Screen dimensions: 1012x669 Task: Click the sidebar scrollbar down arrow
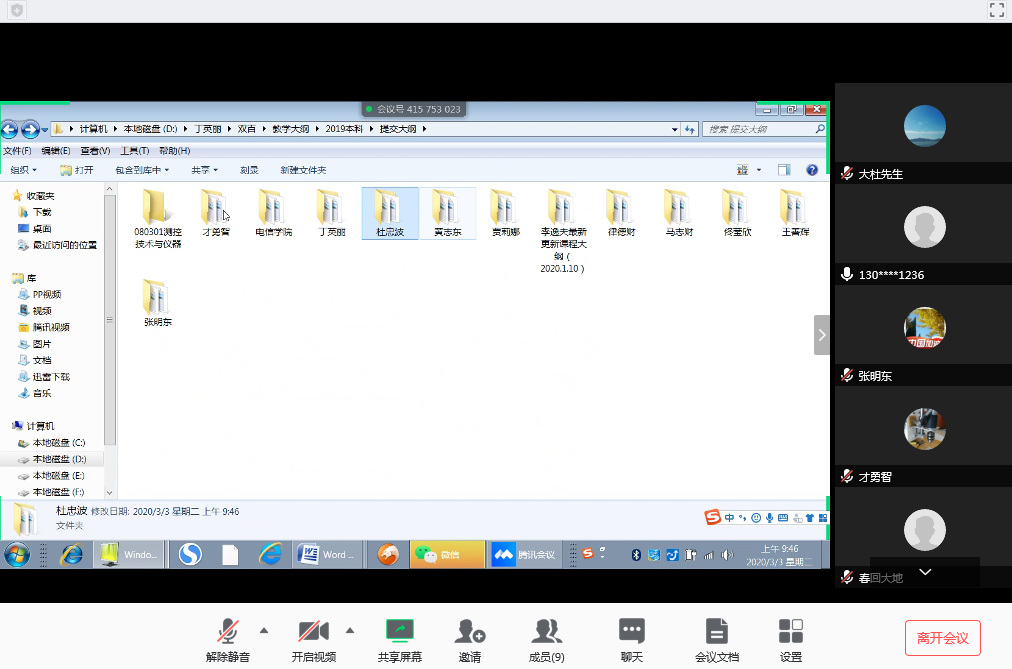point(110,493)
